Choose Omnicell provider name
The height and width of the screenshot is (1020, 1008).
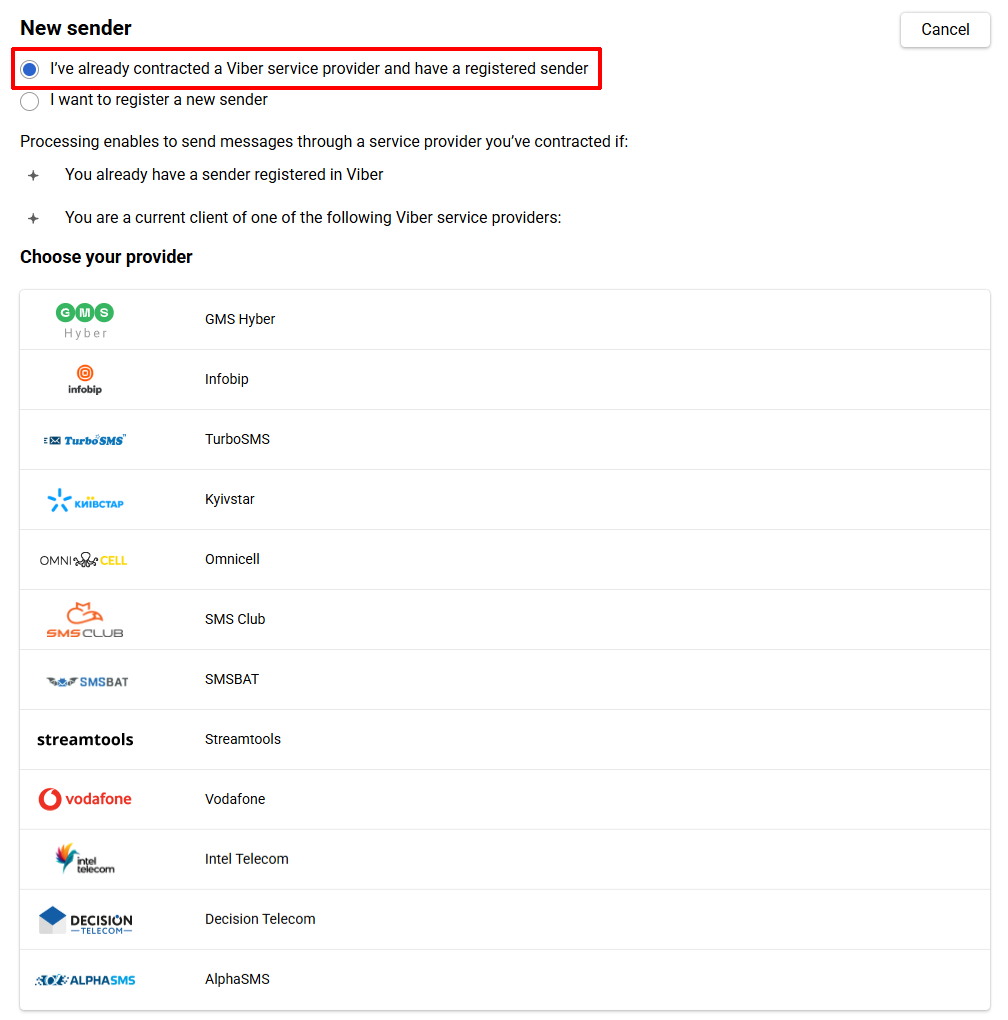pos(232,559)
